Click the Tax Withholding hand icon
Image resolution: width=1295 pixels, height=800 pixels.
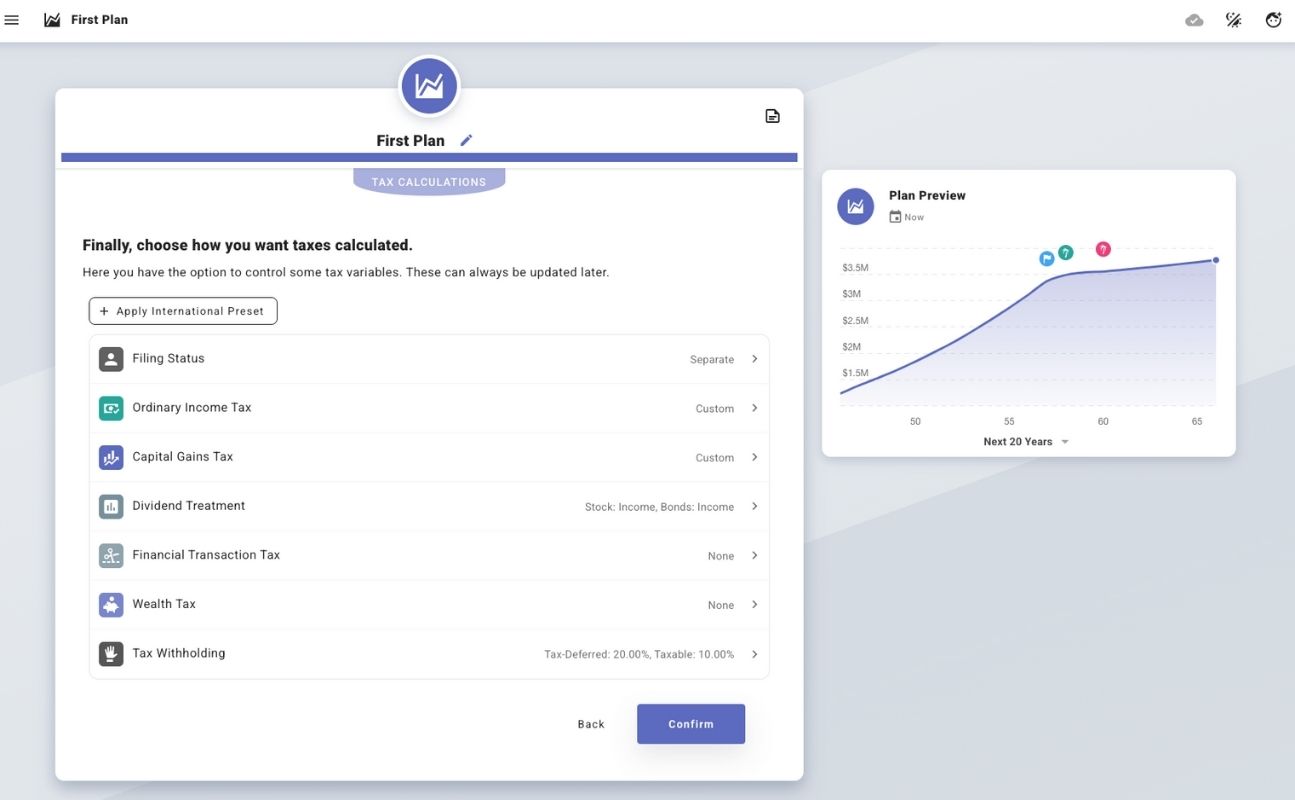pos(111,654)
